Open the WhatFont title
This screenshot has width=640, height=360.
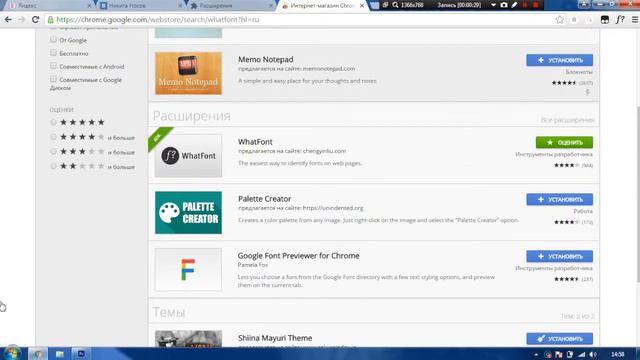coord(255,142)
